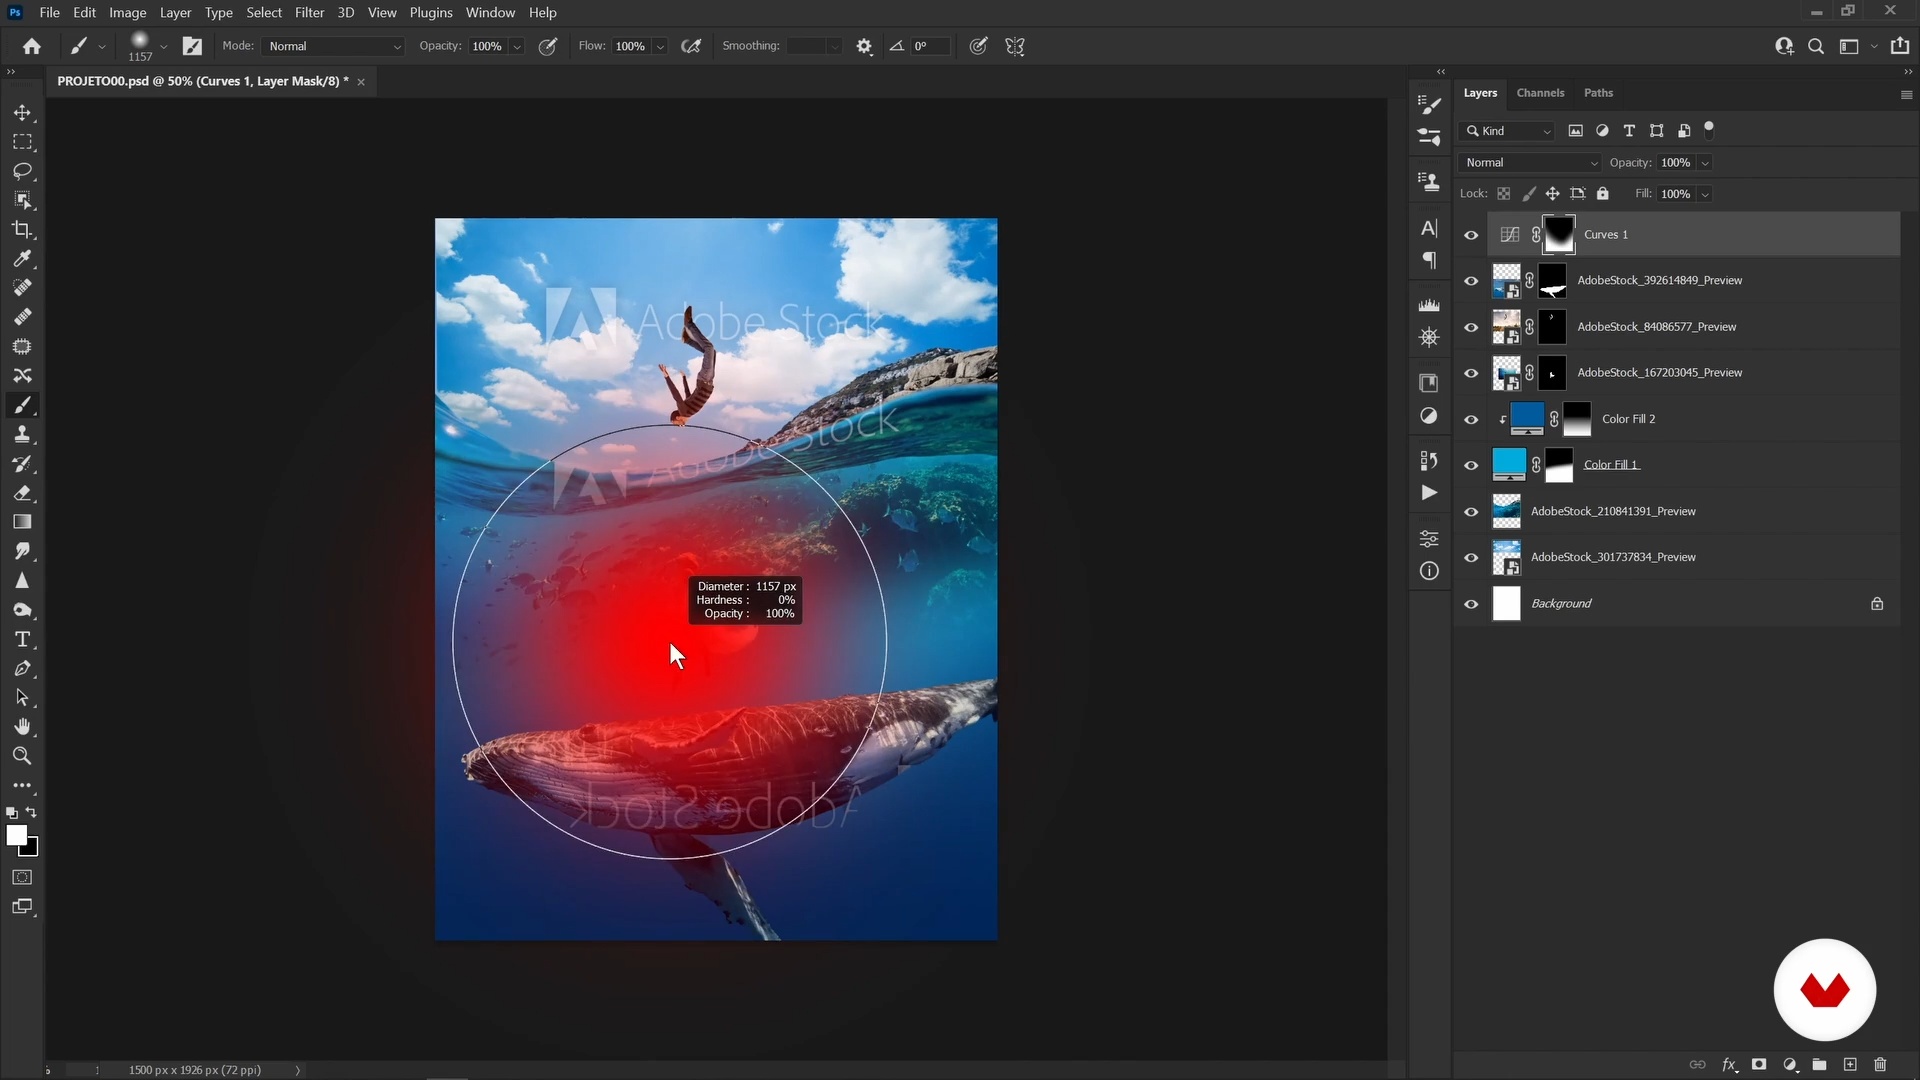The width and height of the screenshot is (1920, 1080).
Task: Select the Brush tool in toolbar
Action: click(22, 405)
